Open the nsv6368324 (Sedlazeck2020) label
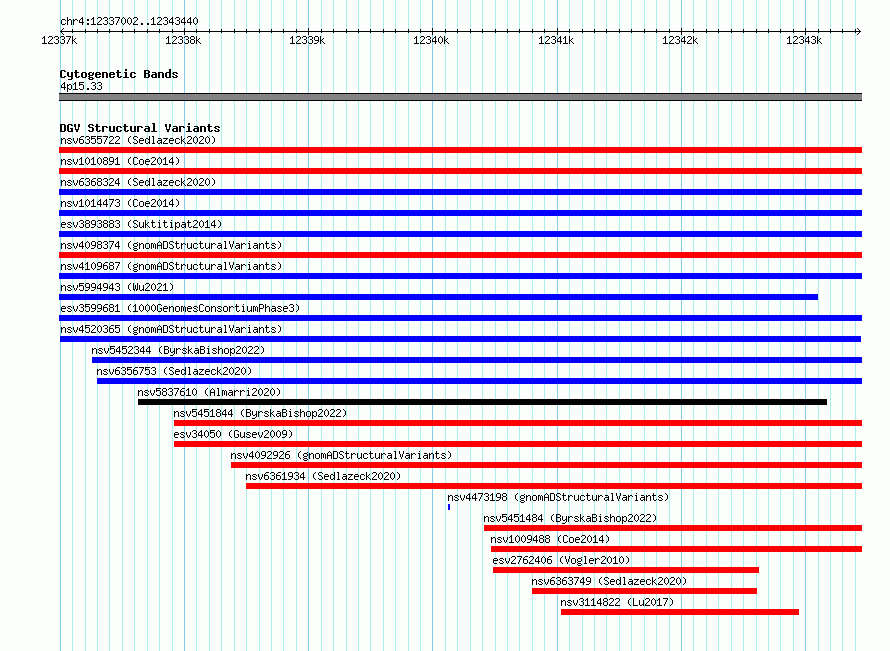This screenshot has height=651, width=890. coord(138,182)
